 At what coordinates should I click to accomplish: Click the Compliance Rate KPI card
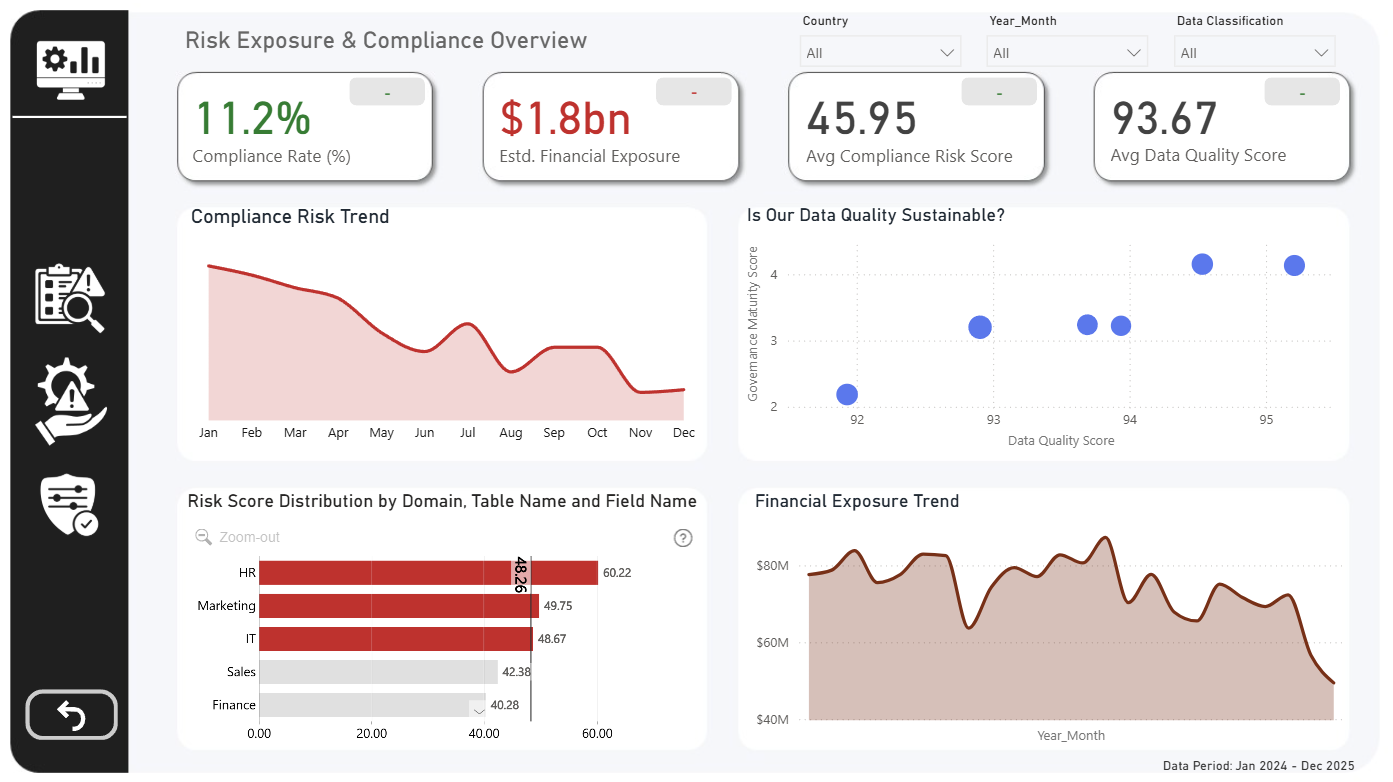pyautogui.click(x=305, y=127)
